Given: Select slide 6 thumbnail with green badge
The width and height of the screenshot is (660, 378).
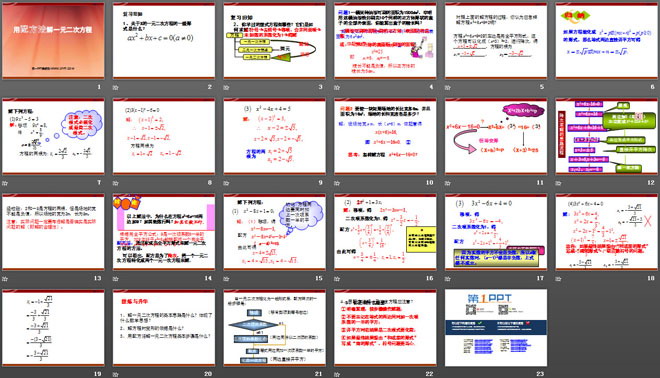Looking at the screenshot, I should click(607, 41).
